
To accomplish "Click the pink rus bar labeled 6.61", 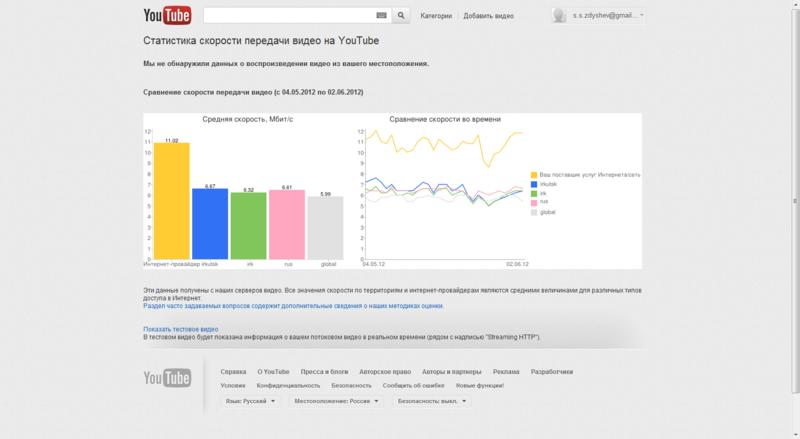I will [x=287, y=225].
